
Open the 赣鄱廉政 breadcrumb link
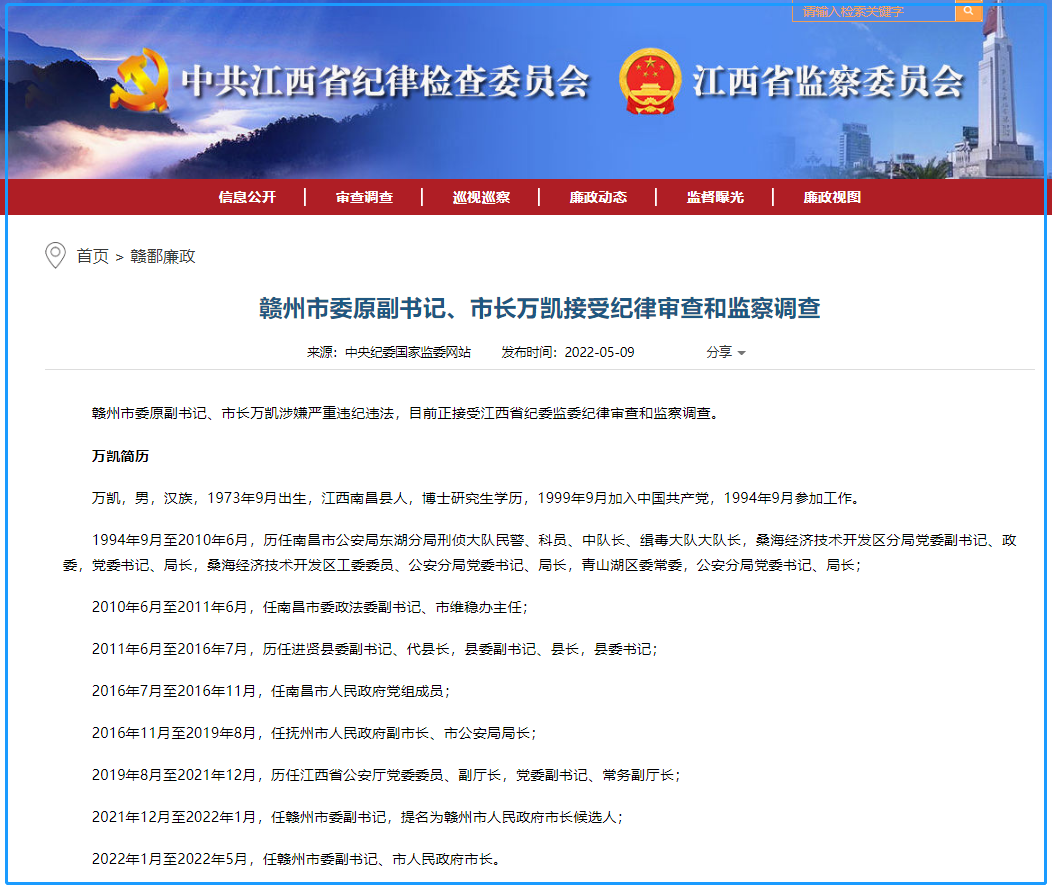(162, 256)
